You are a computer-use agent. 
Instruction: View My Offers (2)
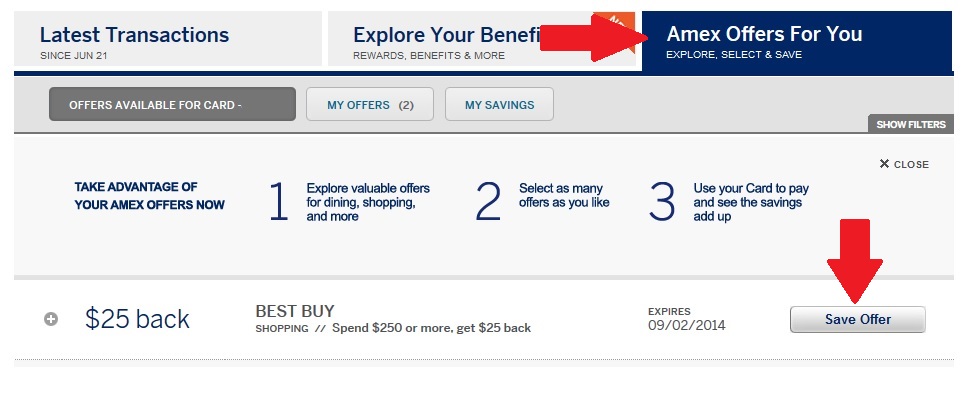[x=370, y=104]
